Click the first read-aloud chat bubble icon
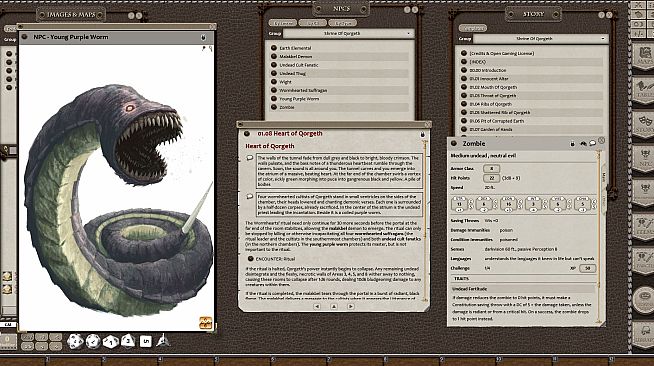654x366 pixels. pos(250,158)
